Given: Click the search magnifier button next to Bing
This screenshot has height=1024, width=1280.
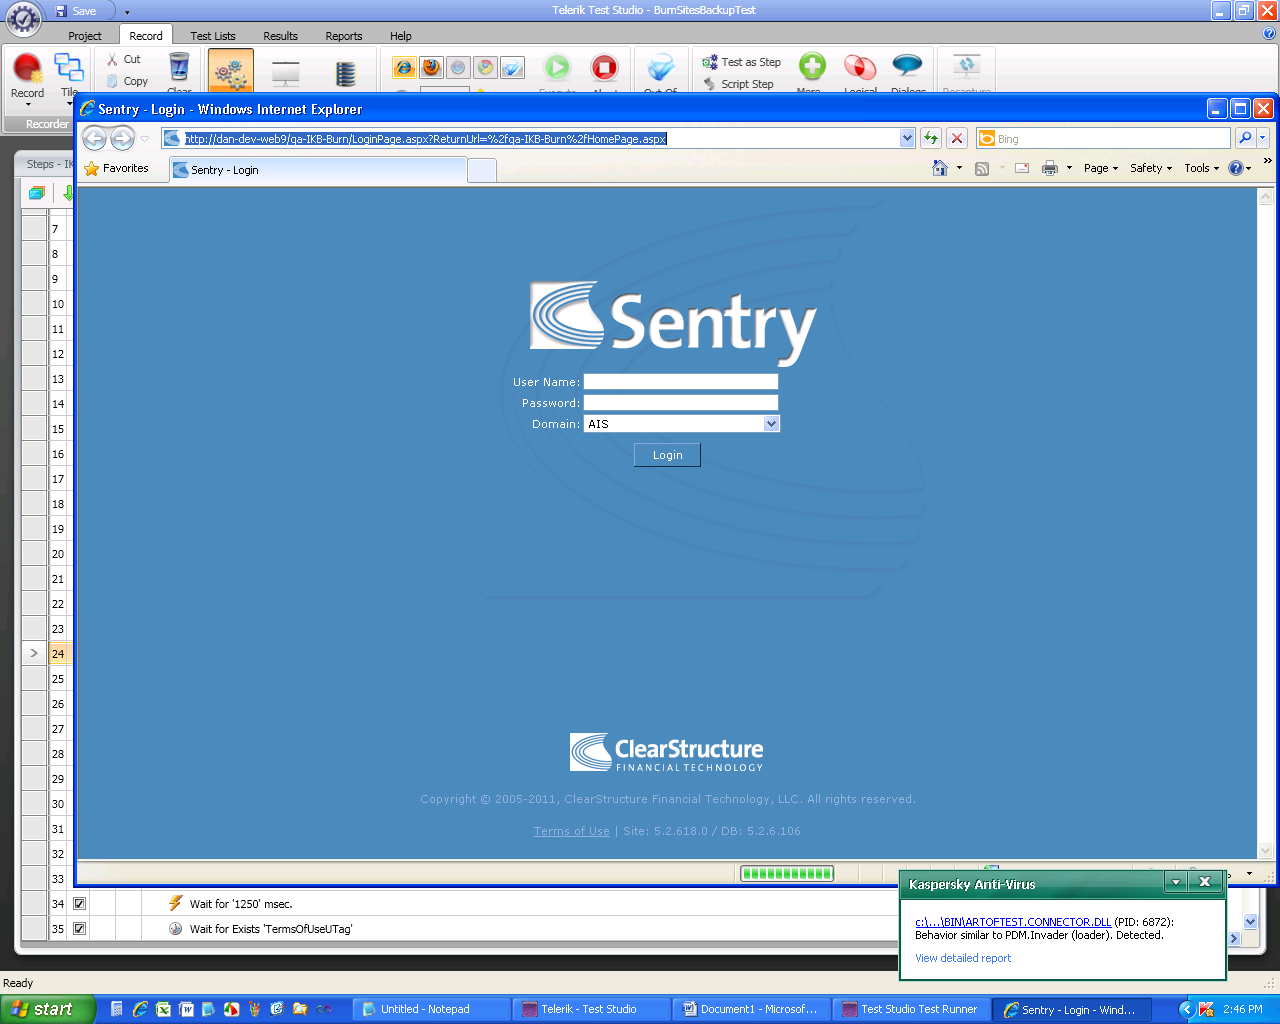Looking at the screenshot, I should coord(1245,138).
